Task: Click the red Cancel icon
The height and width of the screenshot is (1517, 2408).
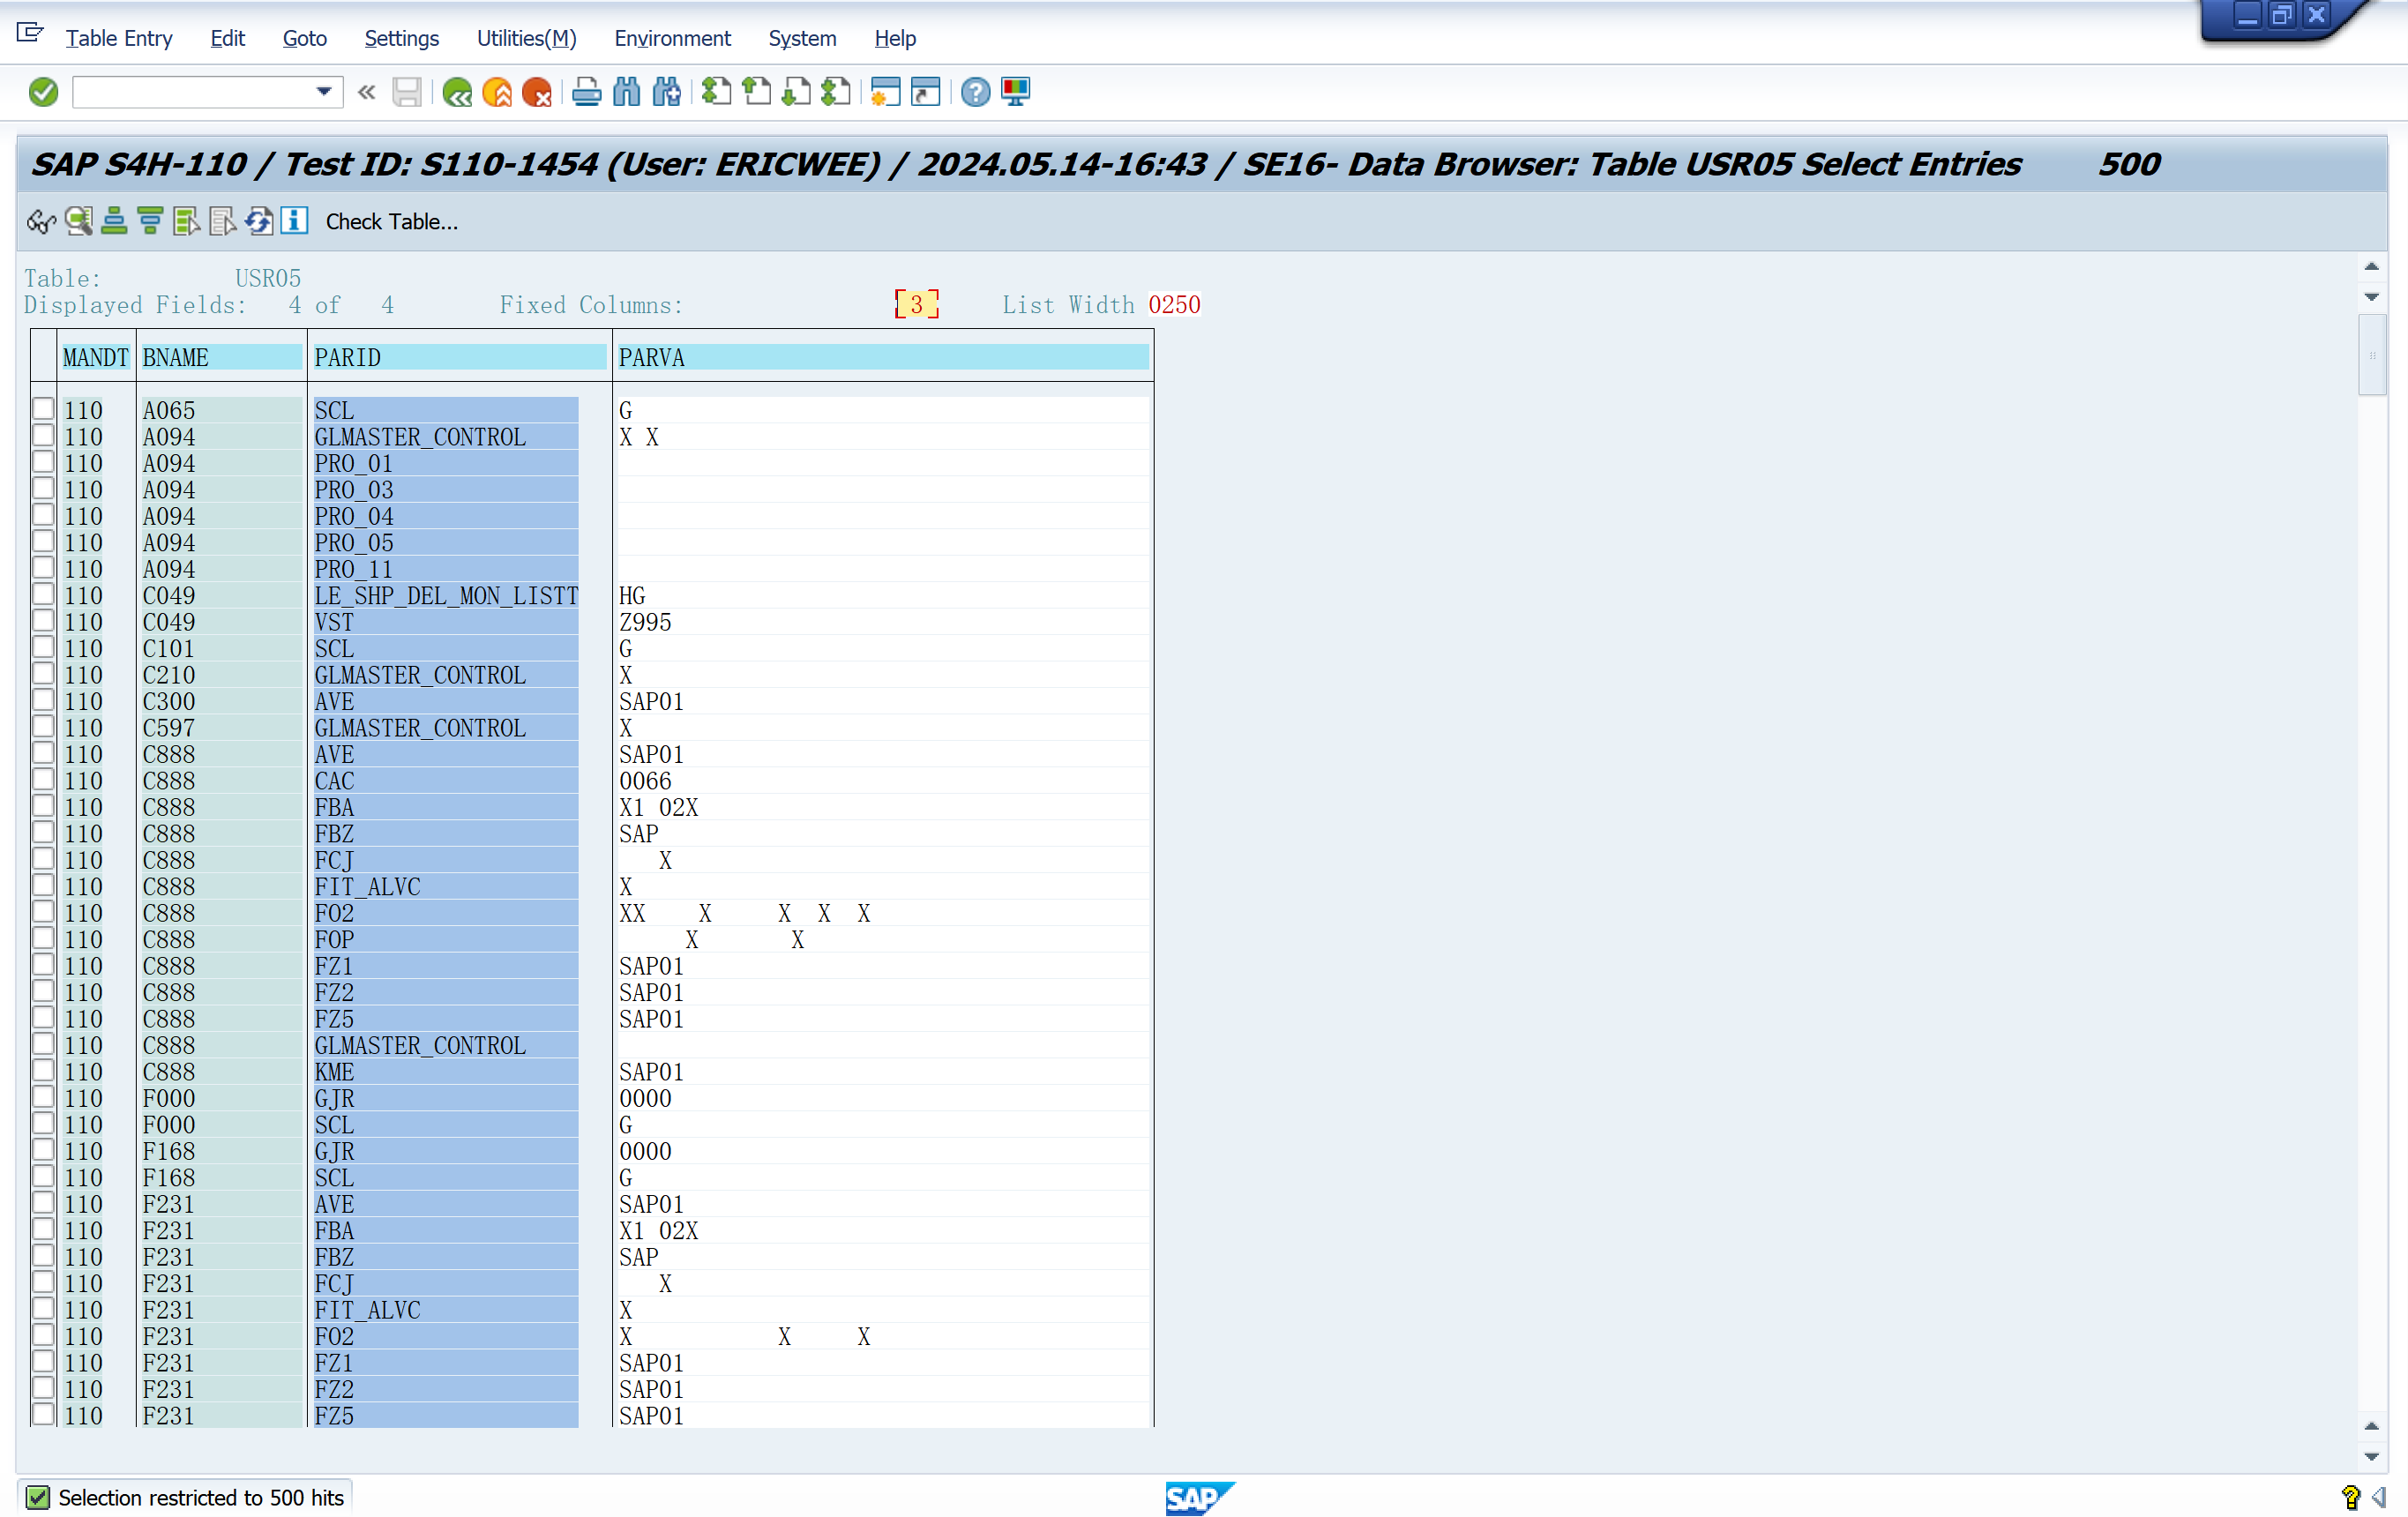Action: (537, 92)
